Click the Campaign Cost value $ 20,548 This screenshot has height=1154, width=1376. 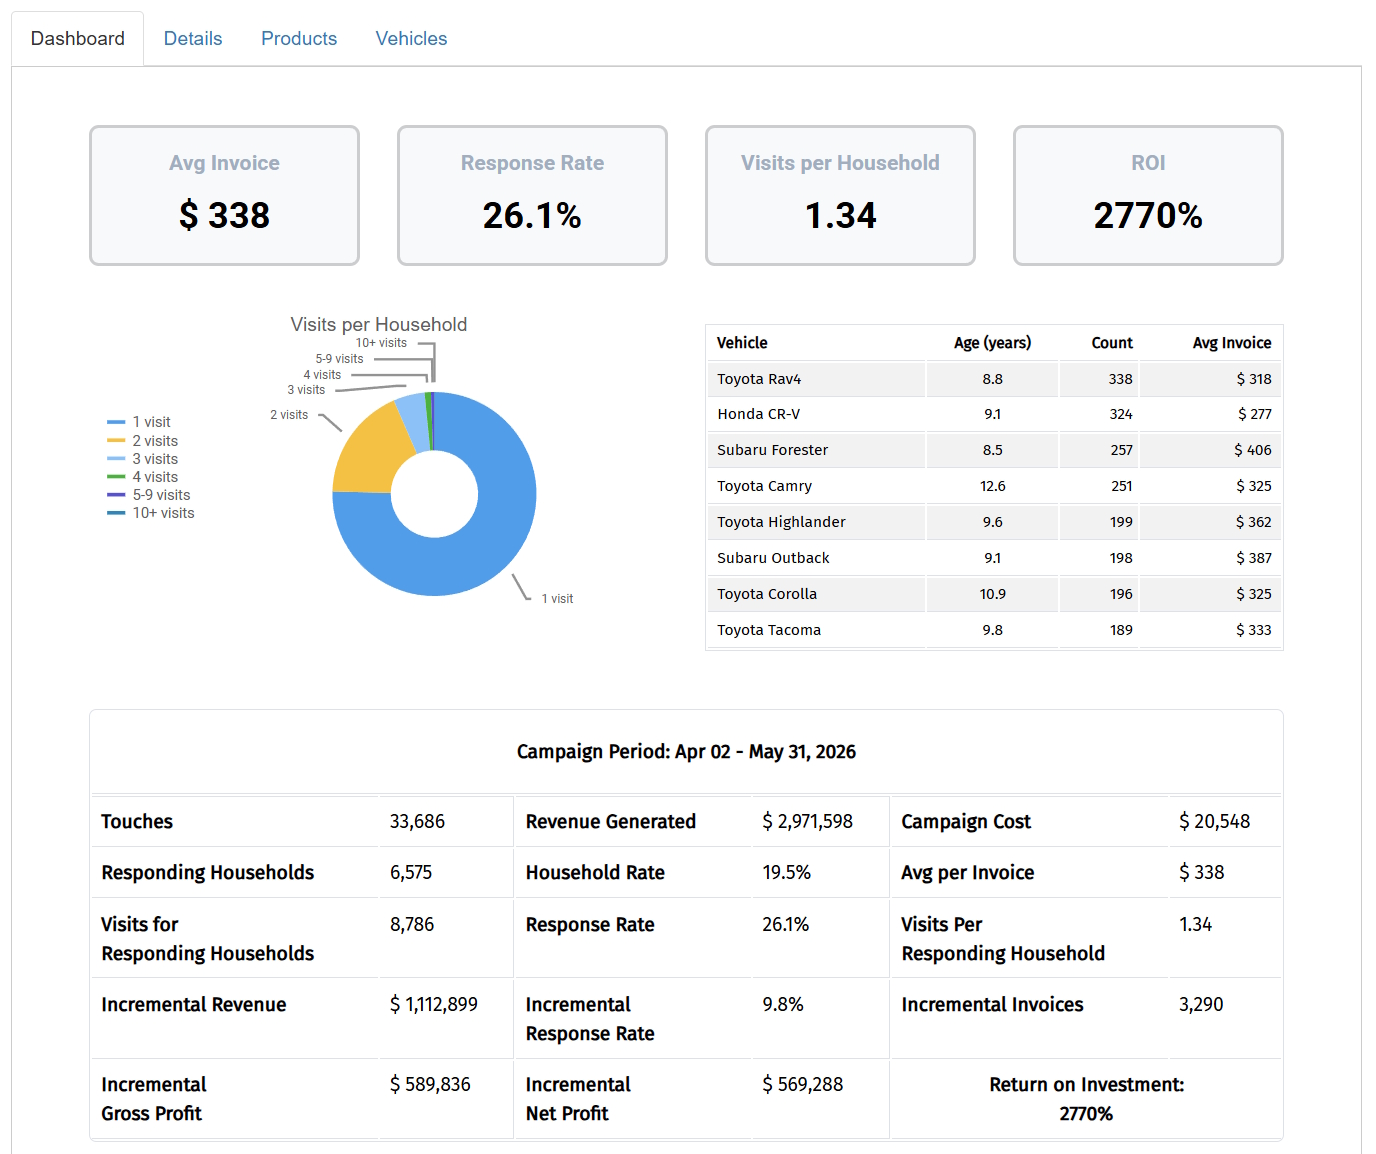pos(1215,822)
